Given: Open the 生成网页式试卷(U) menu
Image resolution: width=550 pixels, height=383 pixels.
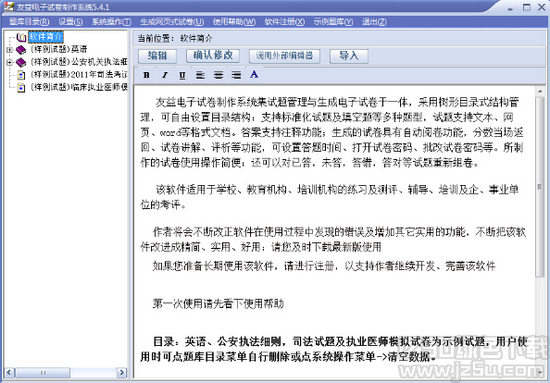Looking at the screenshot, I should [x=172, y=22].
